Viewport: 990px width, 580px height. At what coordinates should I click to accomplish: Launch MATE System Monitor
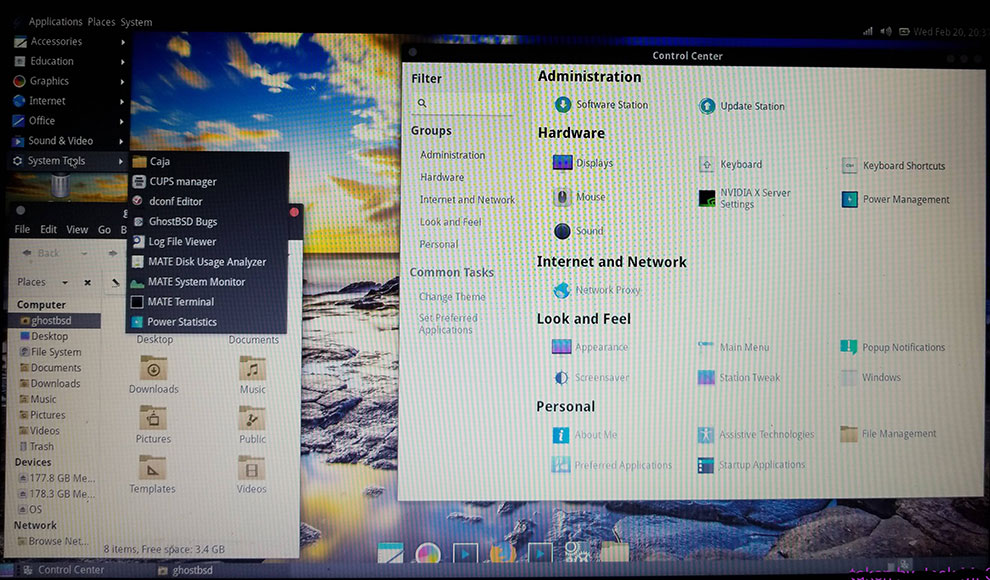pyautogui.click(x=209, y=281)
